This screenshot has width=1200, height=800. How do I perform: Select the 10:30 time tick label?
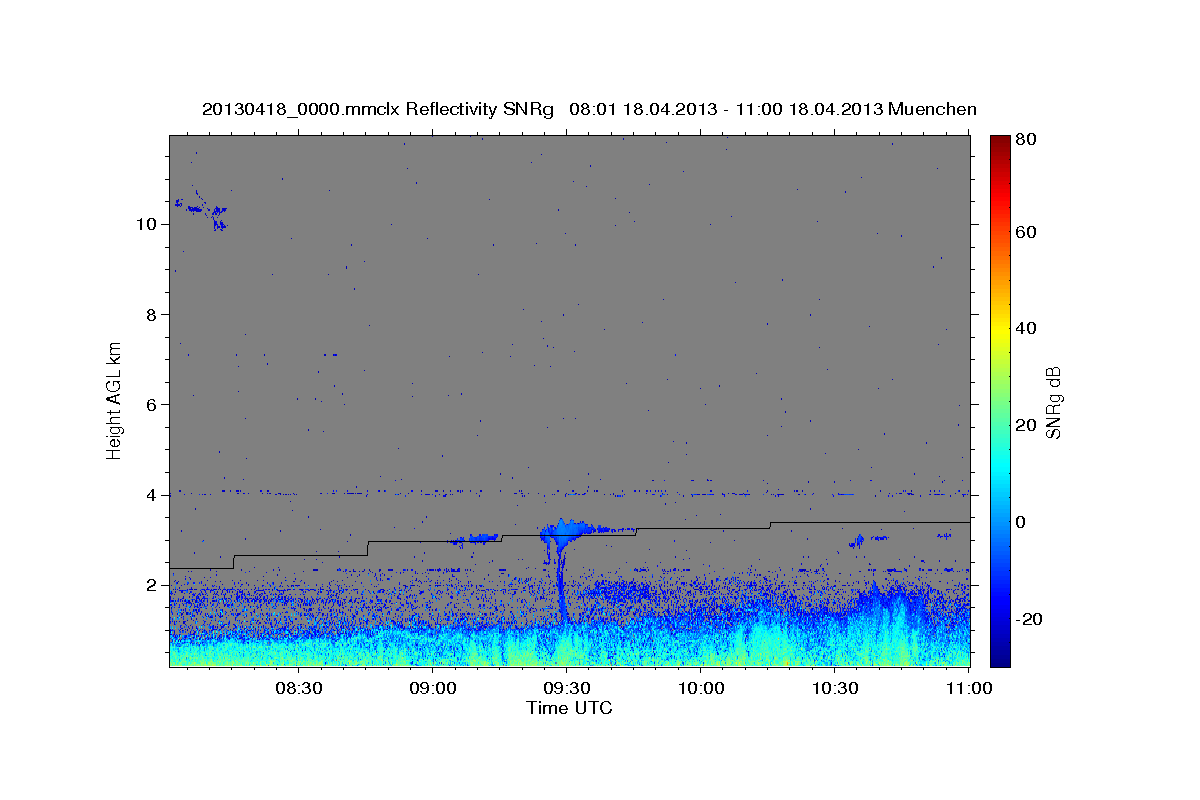pos(836,689)
